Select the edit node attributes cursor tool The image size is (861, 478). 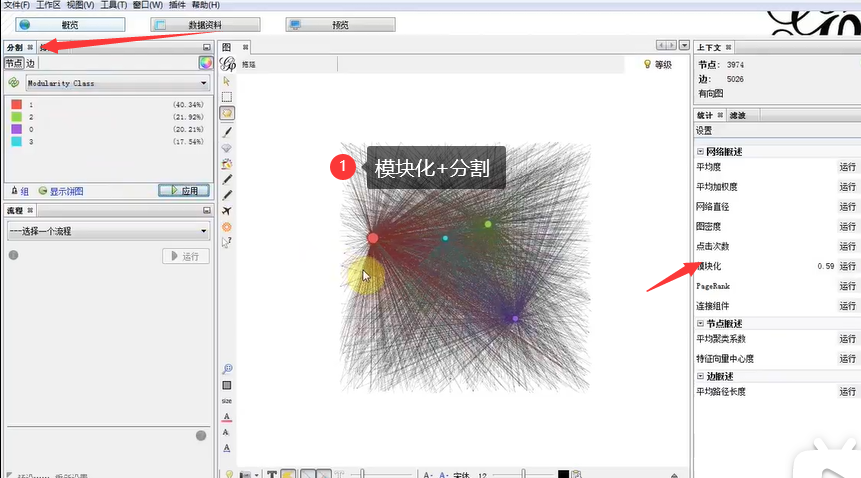pos(227,243)
